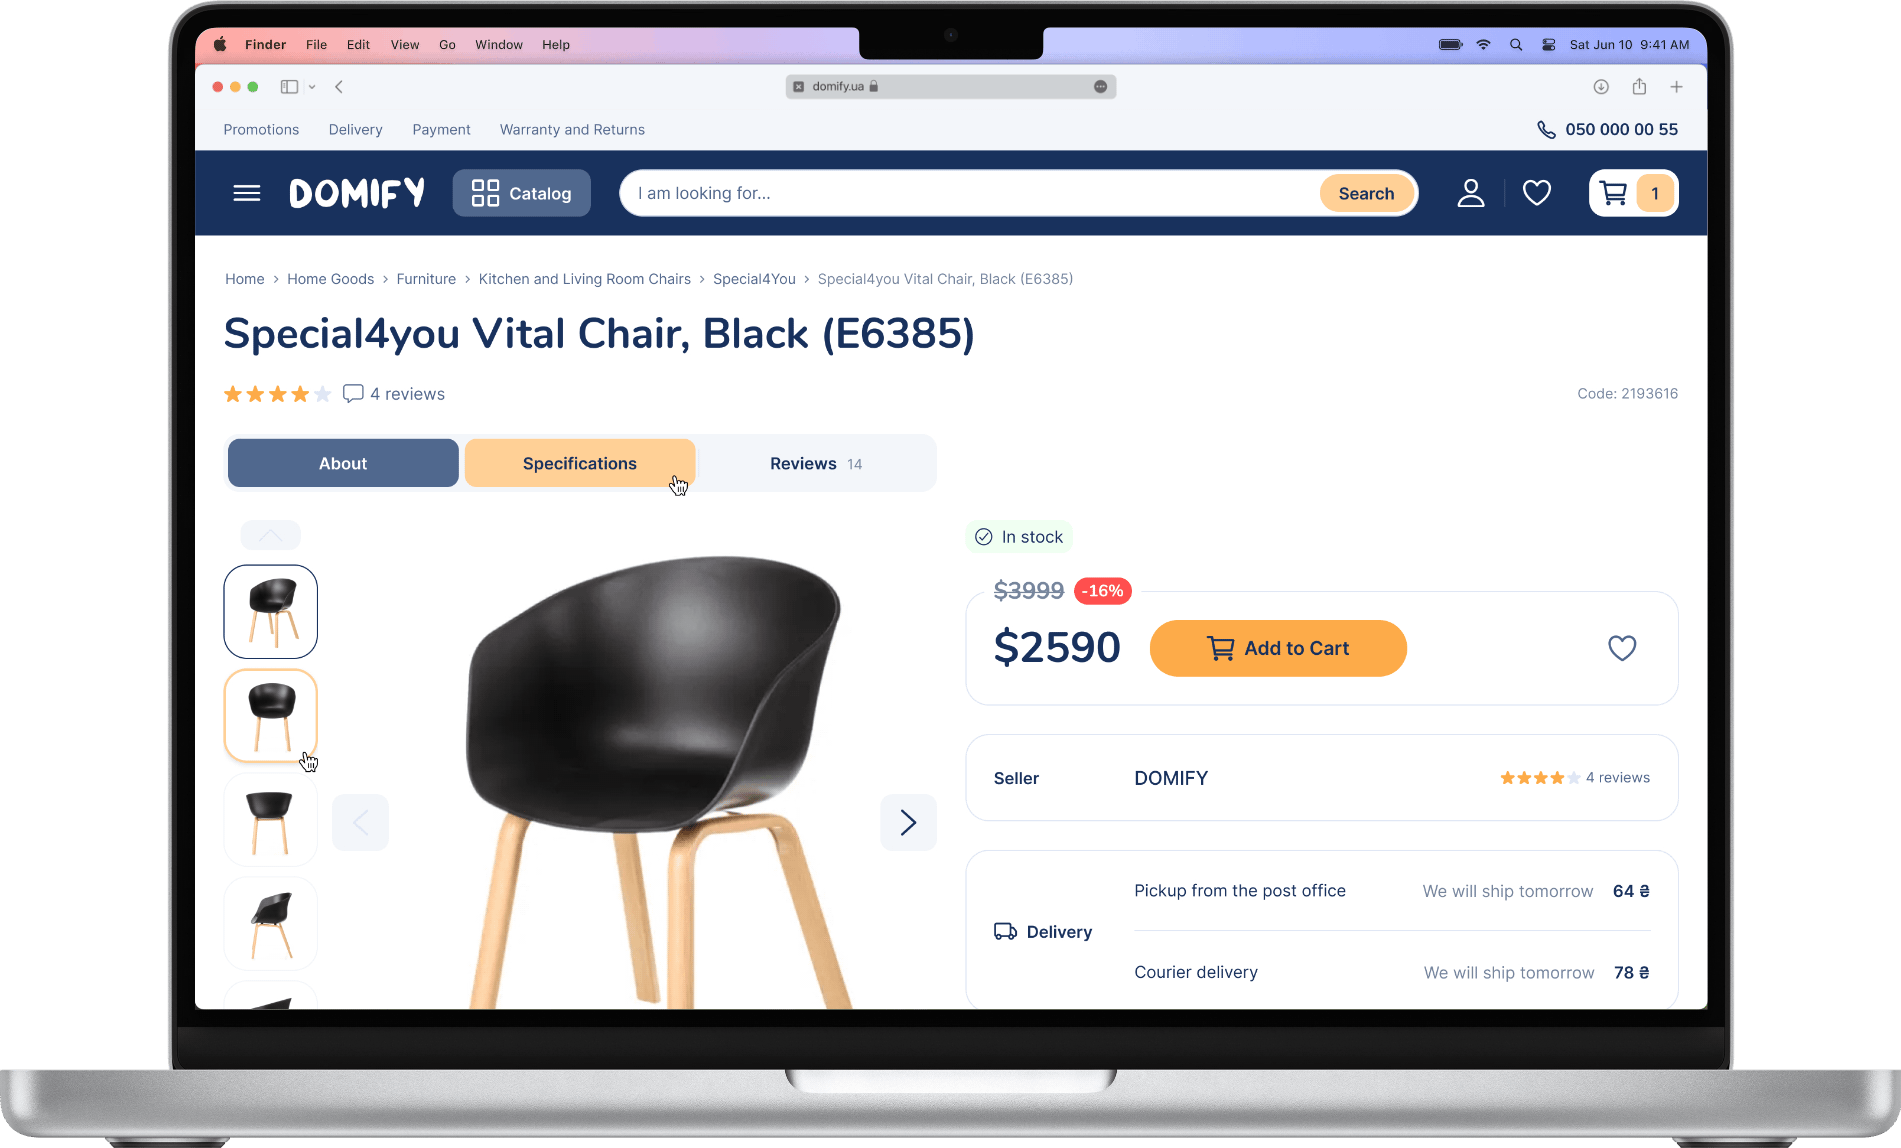Add the chair to favorites with the heart beside Add to Cart
This screenshot has width=1901, height=1148.
click(x=1621, y=648)
